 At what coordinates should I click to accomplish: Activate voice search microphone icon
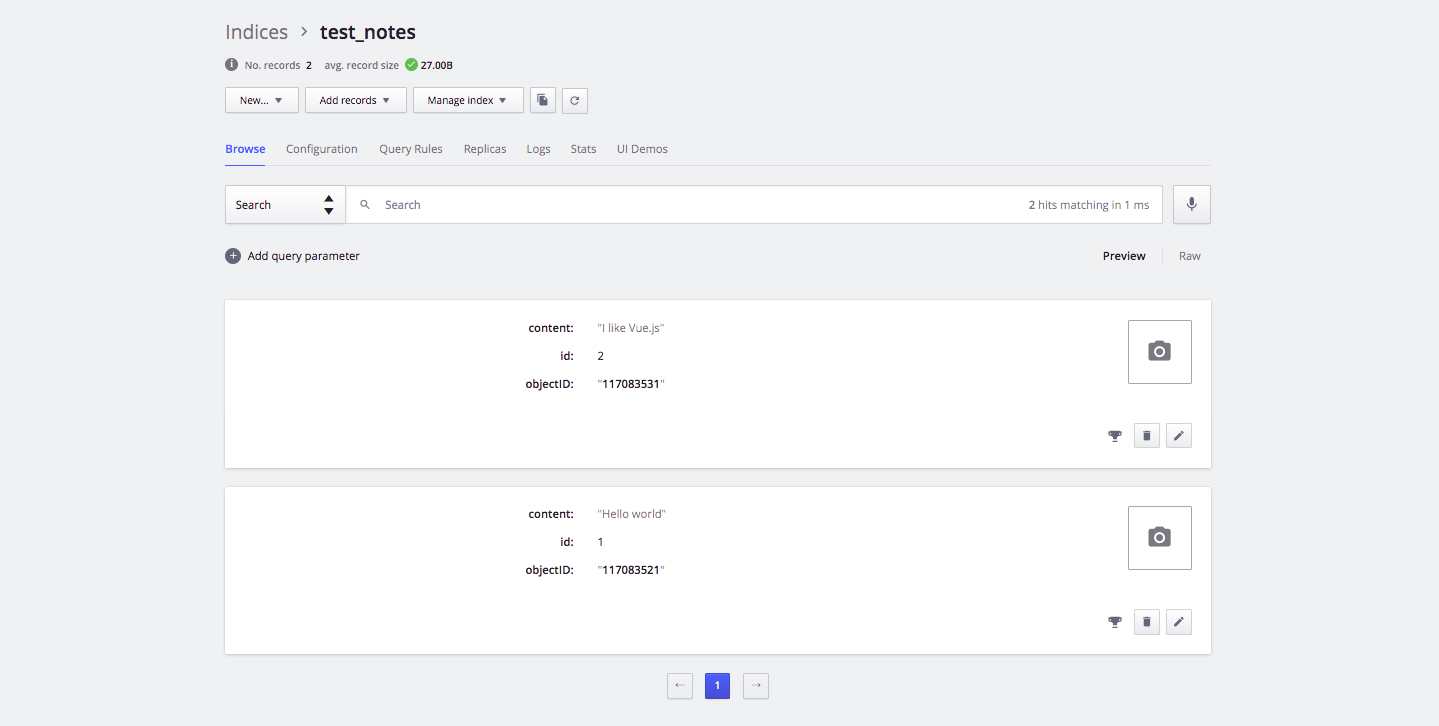coord(1191,204)
